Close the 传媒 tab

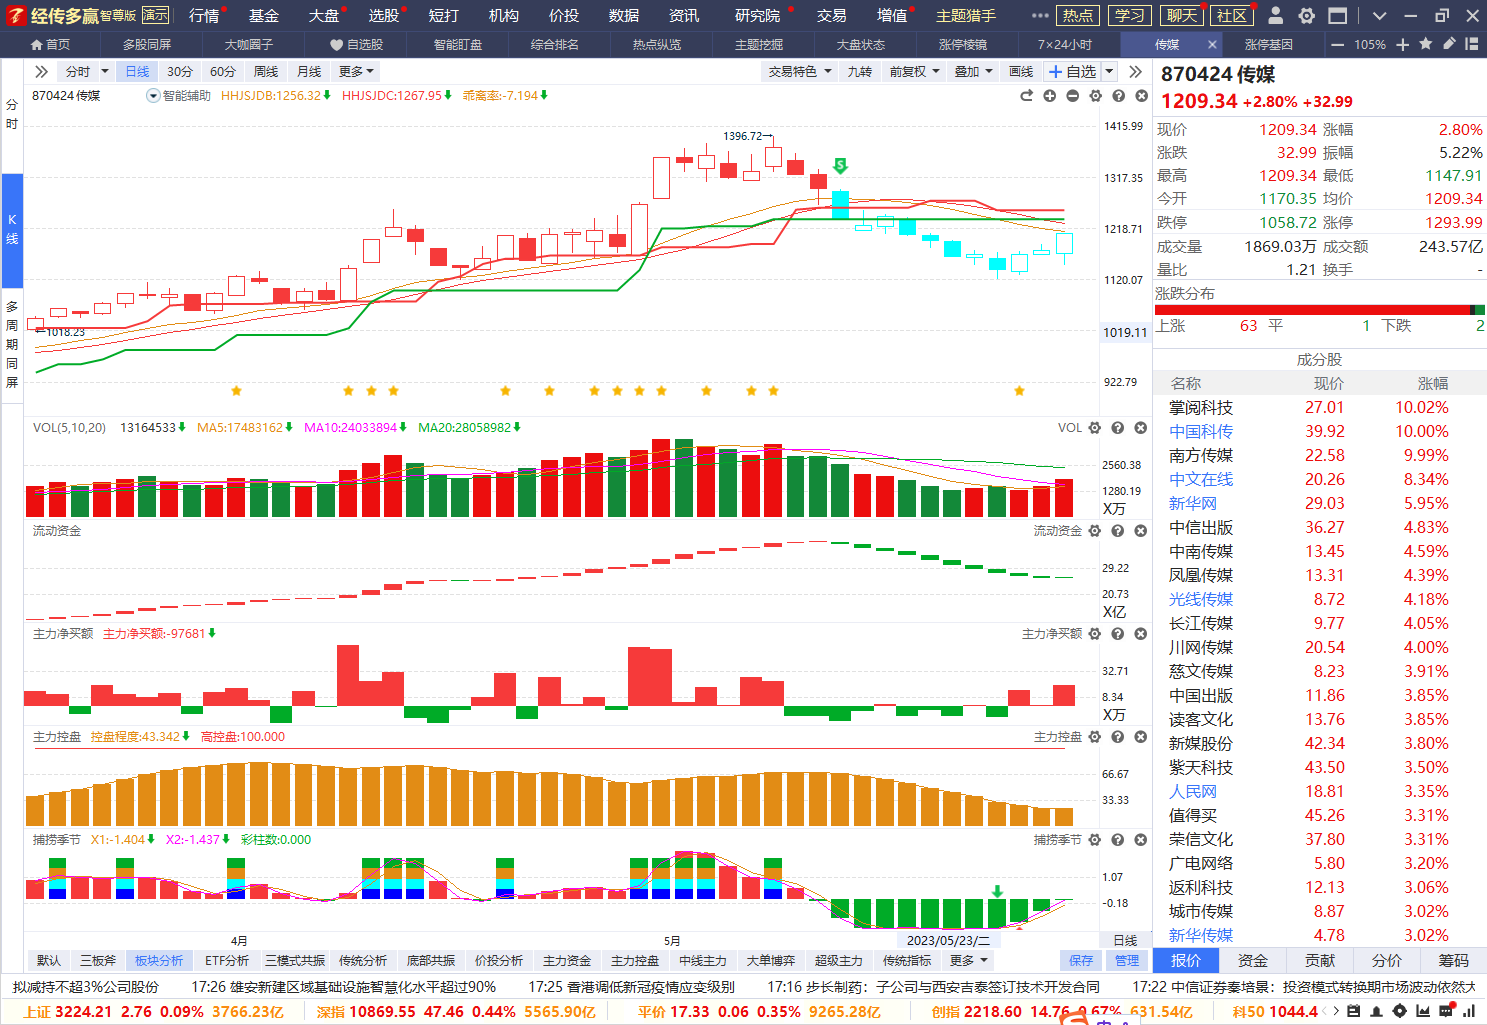point(1212,45)
